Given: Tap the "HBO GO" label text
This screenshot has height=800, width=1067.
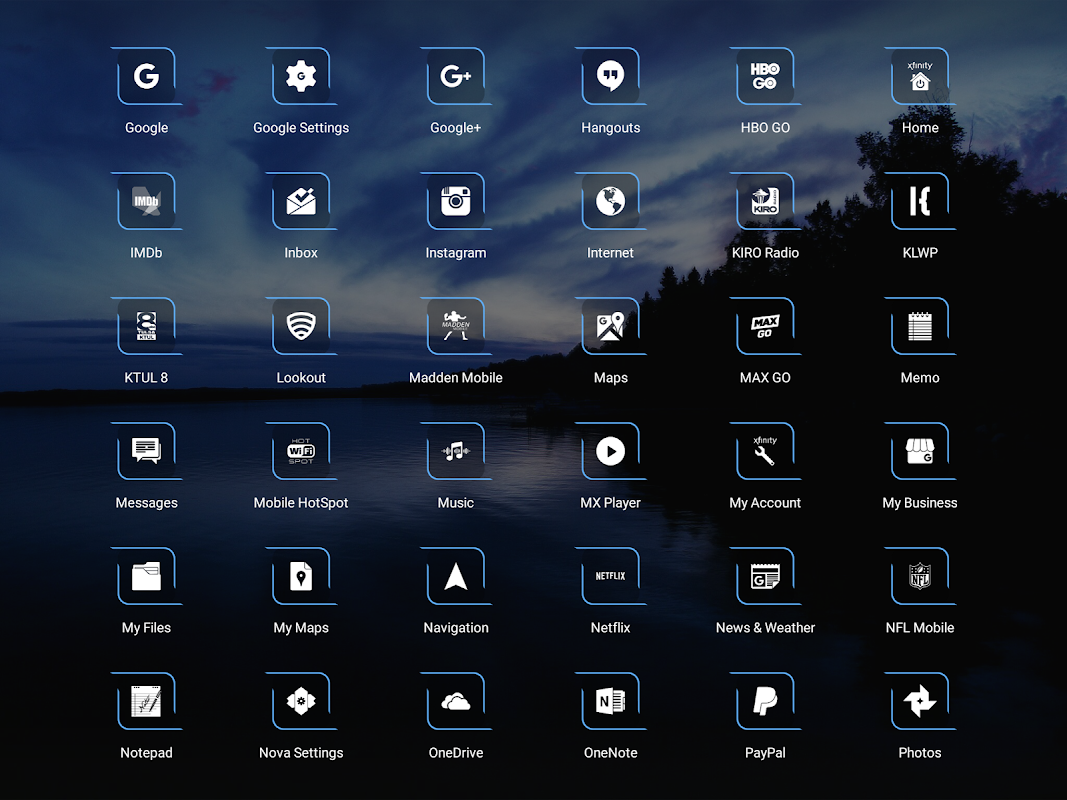Looking at the screenshot, I should pyautogui.click(x=765, y=127).
